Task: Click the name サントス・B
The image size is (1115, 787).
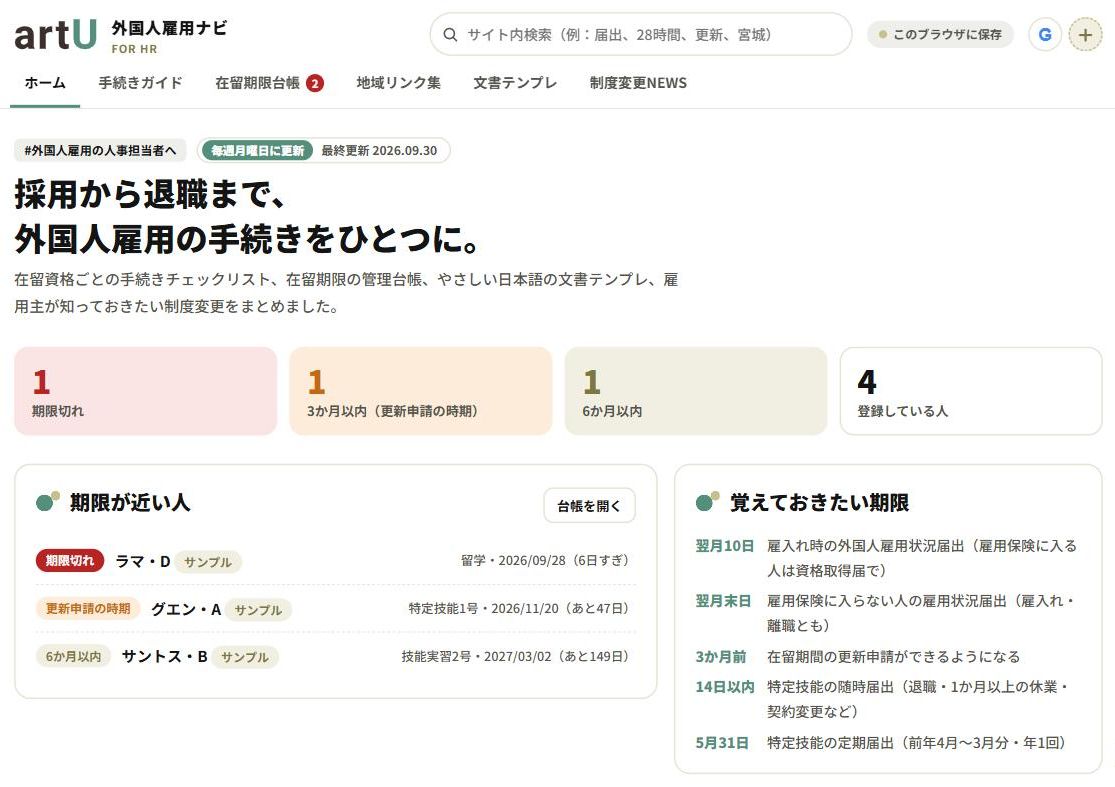Action: [165, 656]
